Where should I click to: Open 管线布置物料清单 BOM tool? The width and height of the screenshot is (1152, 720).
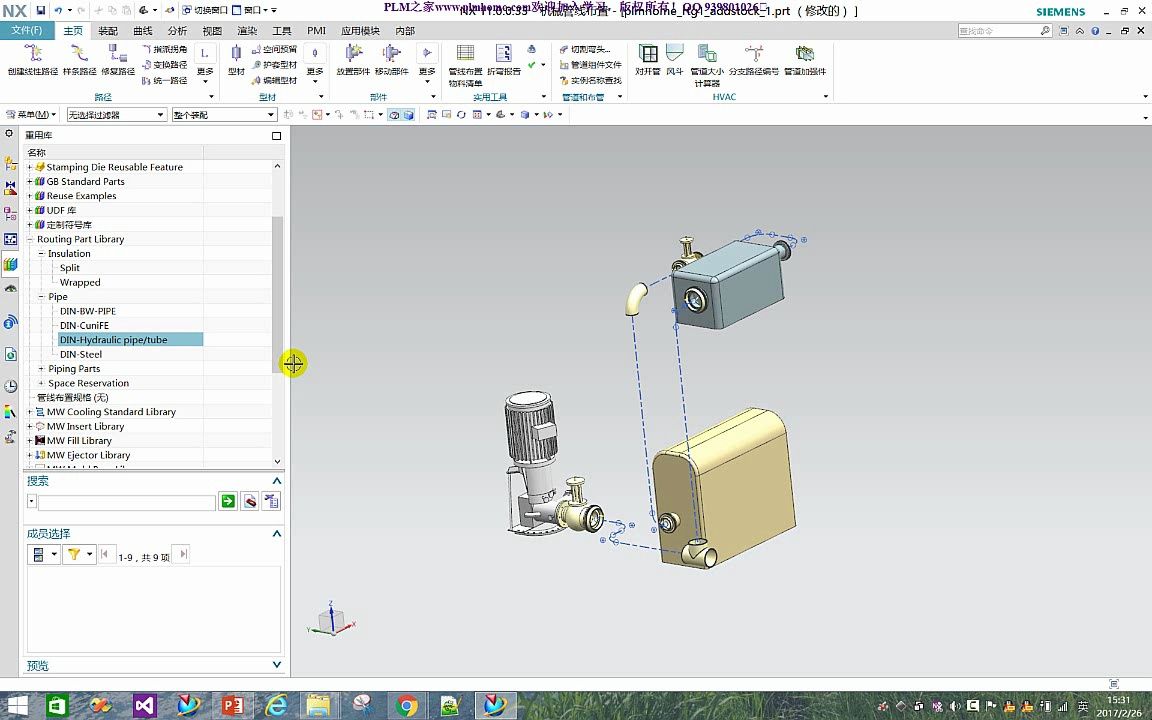465,65
